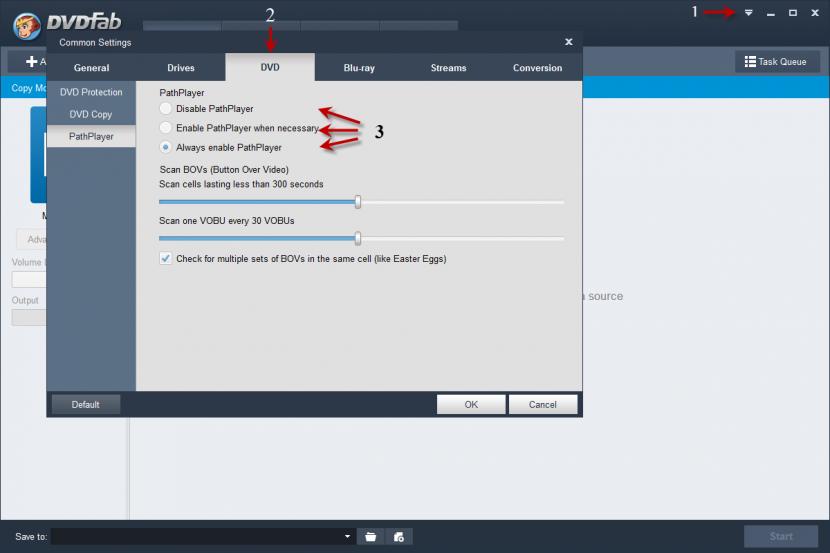Click the scan cells seconds slider handle
The height and width of the screenshot is (553, 830).
(x=358, y=202)
